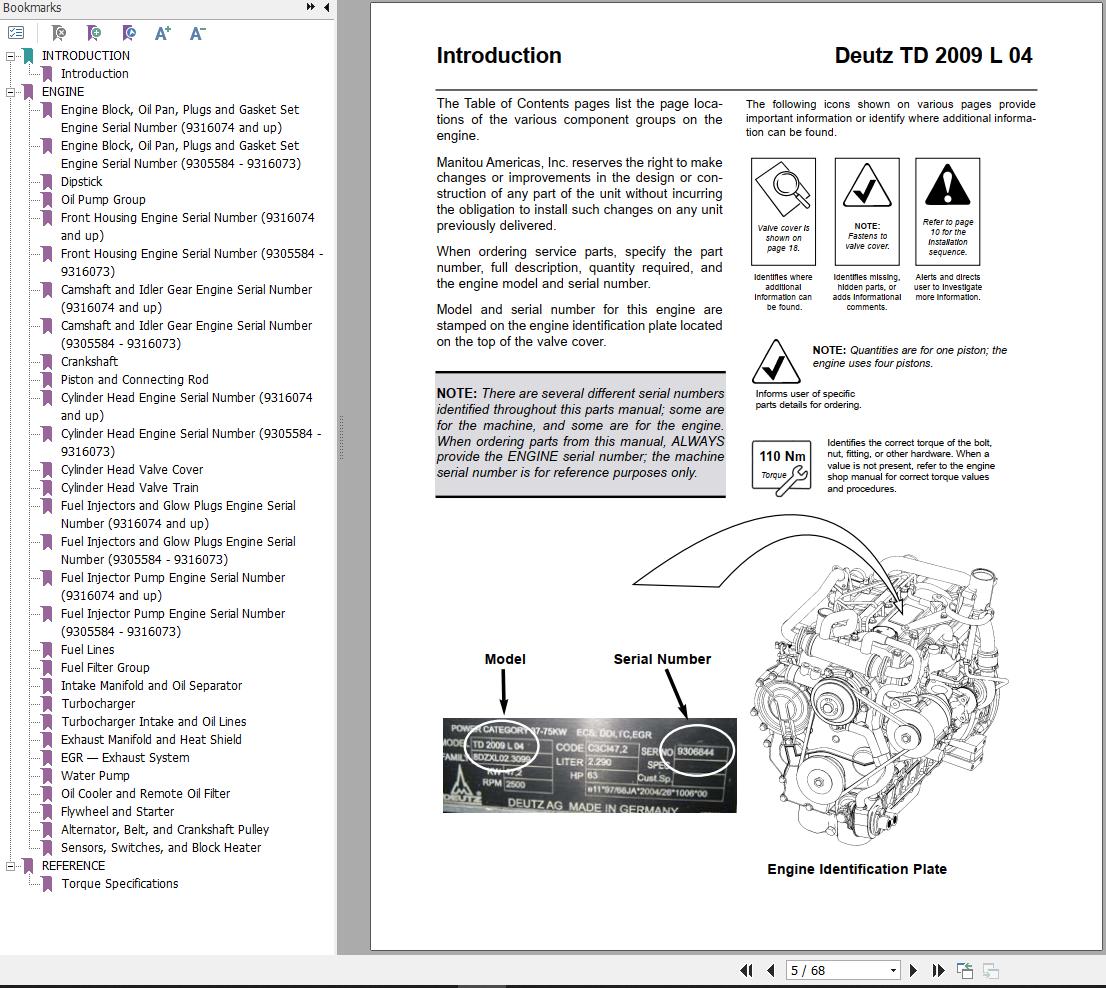Jump to first page with skip-back control

746,970
